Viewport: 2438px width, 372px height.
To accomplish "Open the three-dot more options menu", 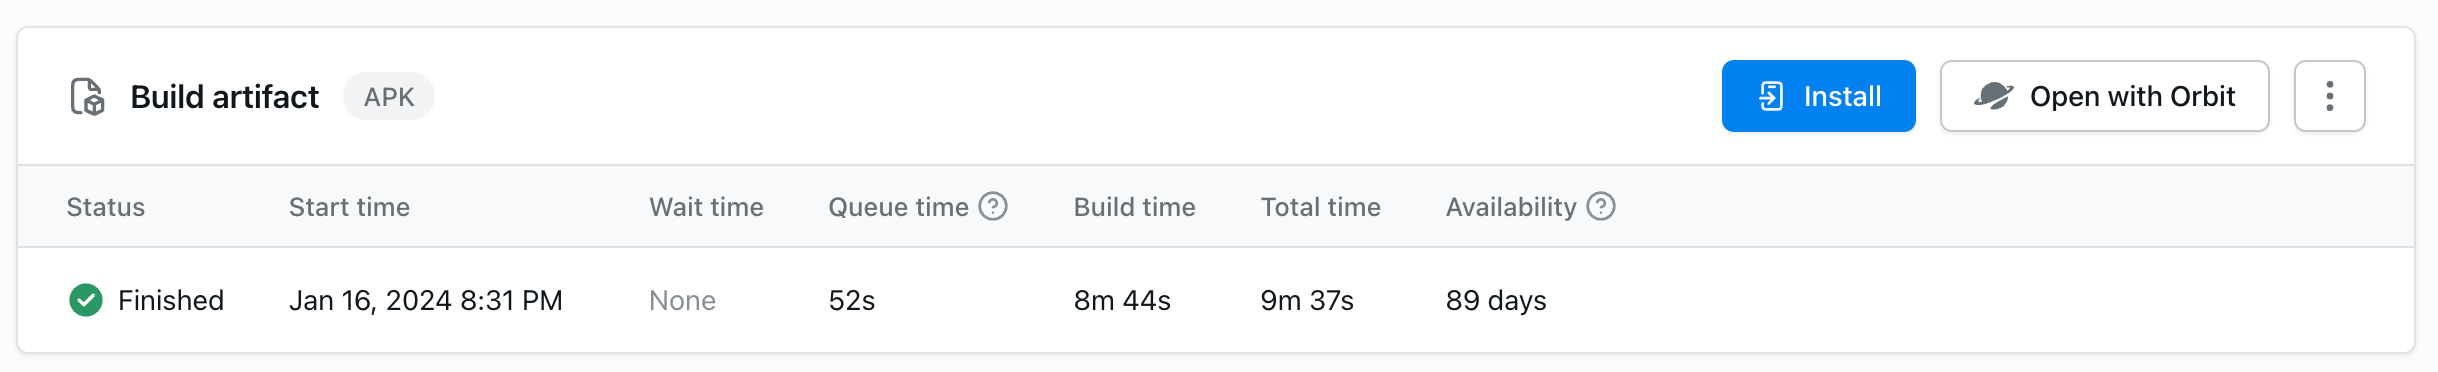I will coord(2329,96).
